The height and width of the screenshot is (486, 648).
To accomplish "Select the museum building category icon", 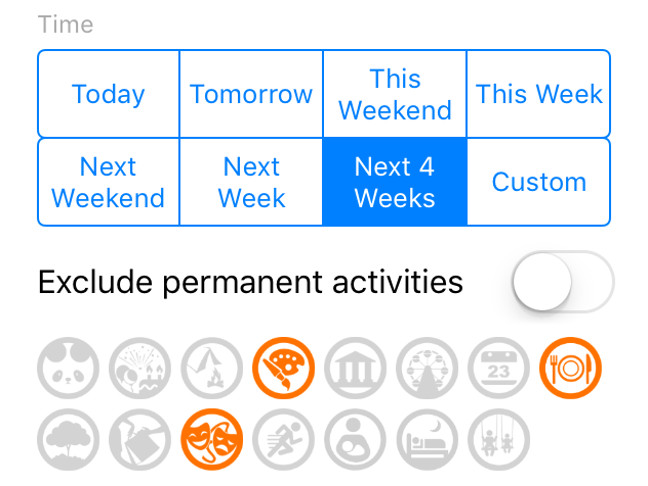I will 355,368.
